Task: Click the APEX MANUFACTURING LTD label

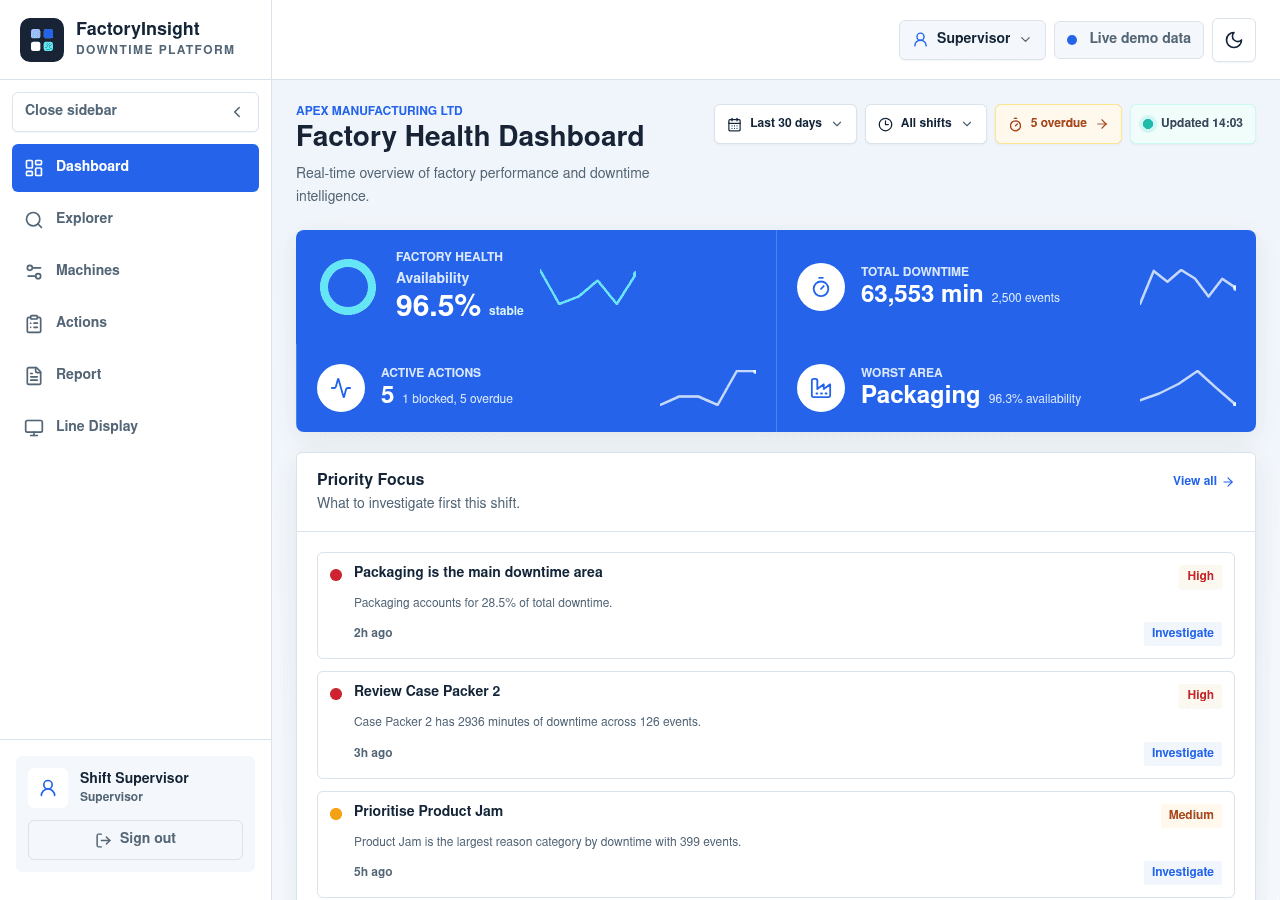Action: tap(379, 111)
